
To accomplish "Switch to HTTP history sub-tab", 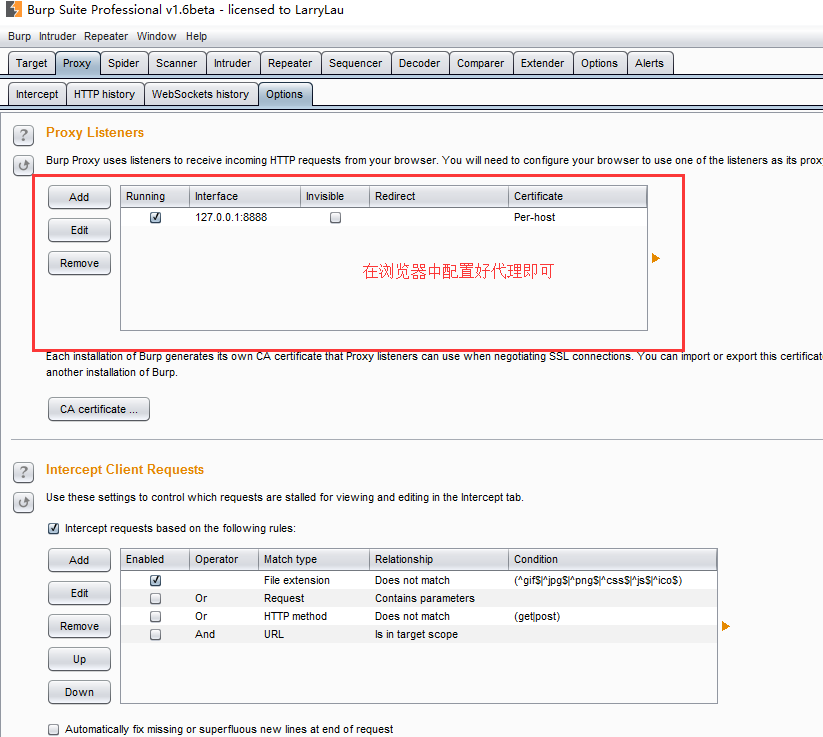I will 104,94.
